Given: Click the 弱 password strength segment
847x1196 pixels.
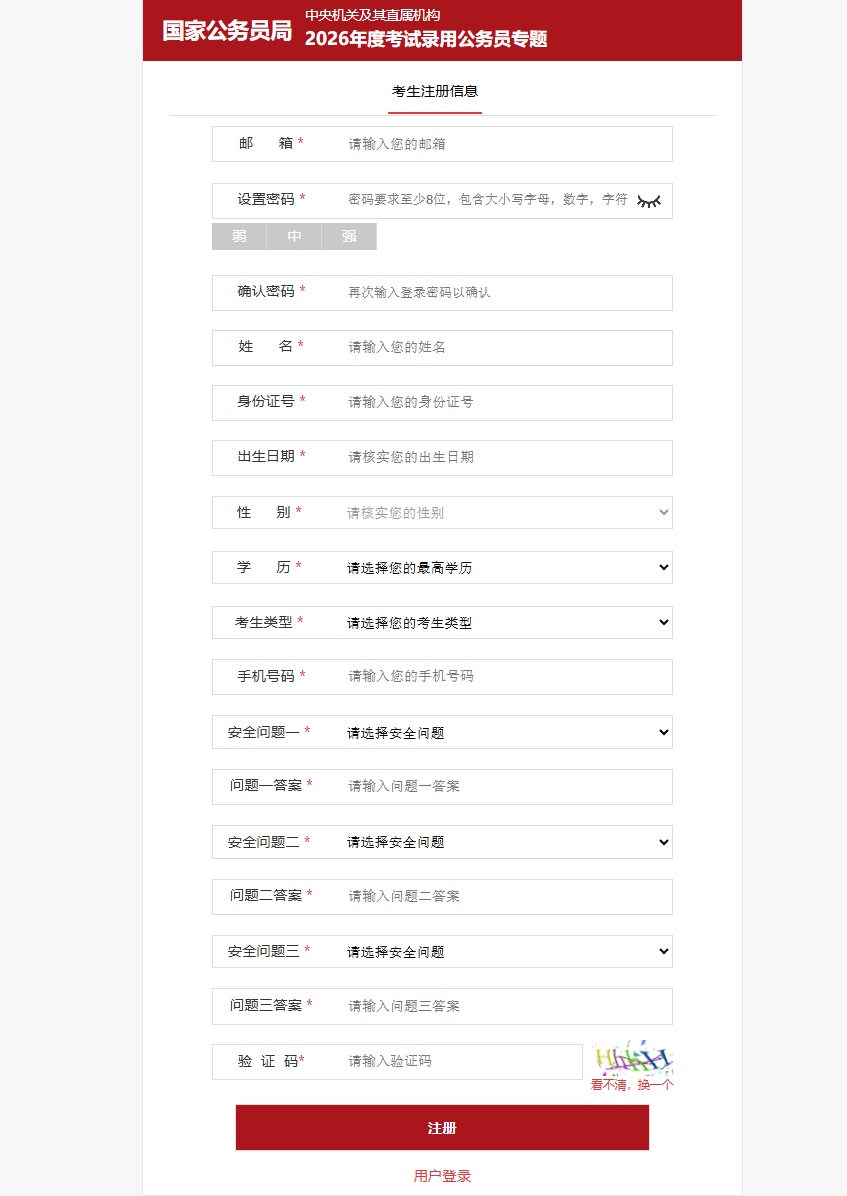Looking at the screenshot, I should click(x=239, y=237).
